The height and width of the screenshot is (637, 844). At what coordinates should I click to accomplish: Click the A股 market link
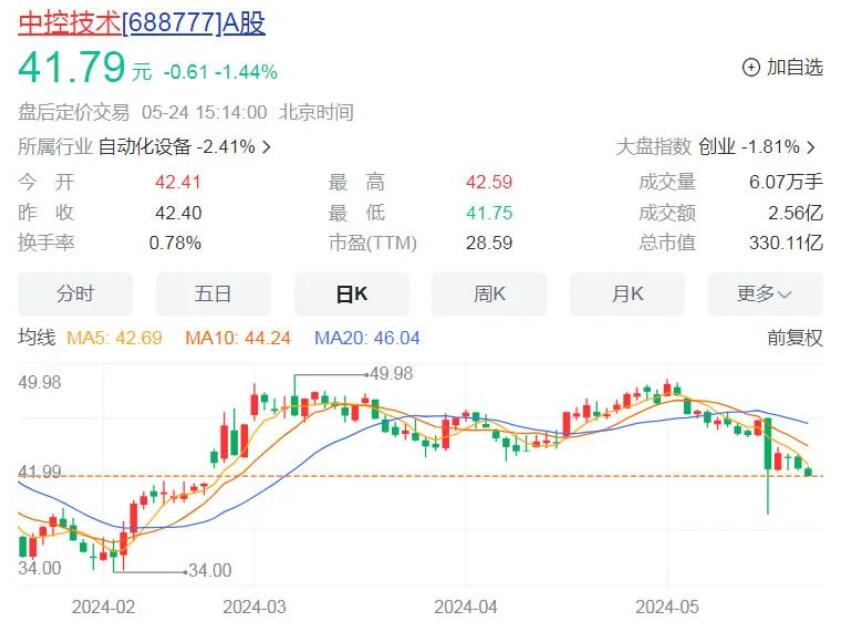243,24
